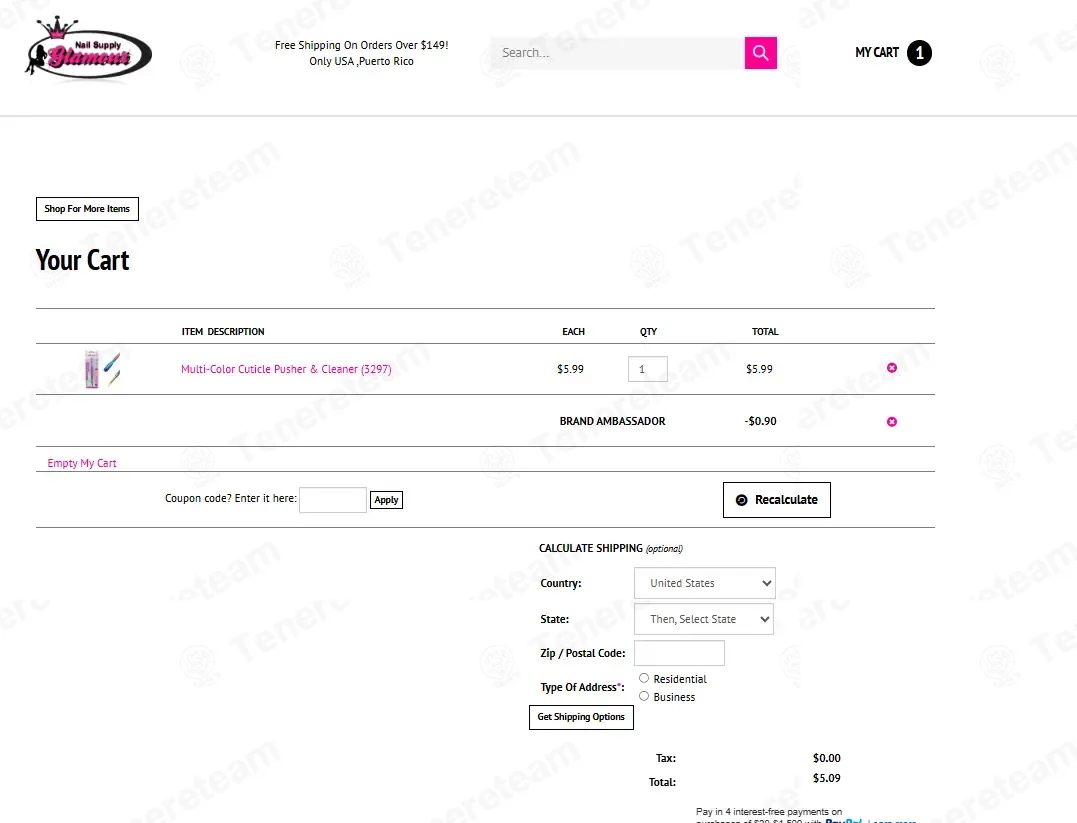Open the Multi-Color Cuticle Pusher & Cleaner link
The width and height of the screenshot is (1077, 823).
click(x=286, y=369)
